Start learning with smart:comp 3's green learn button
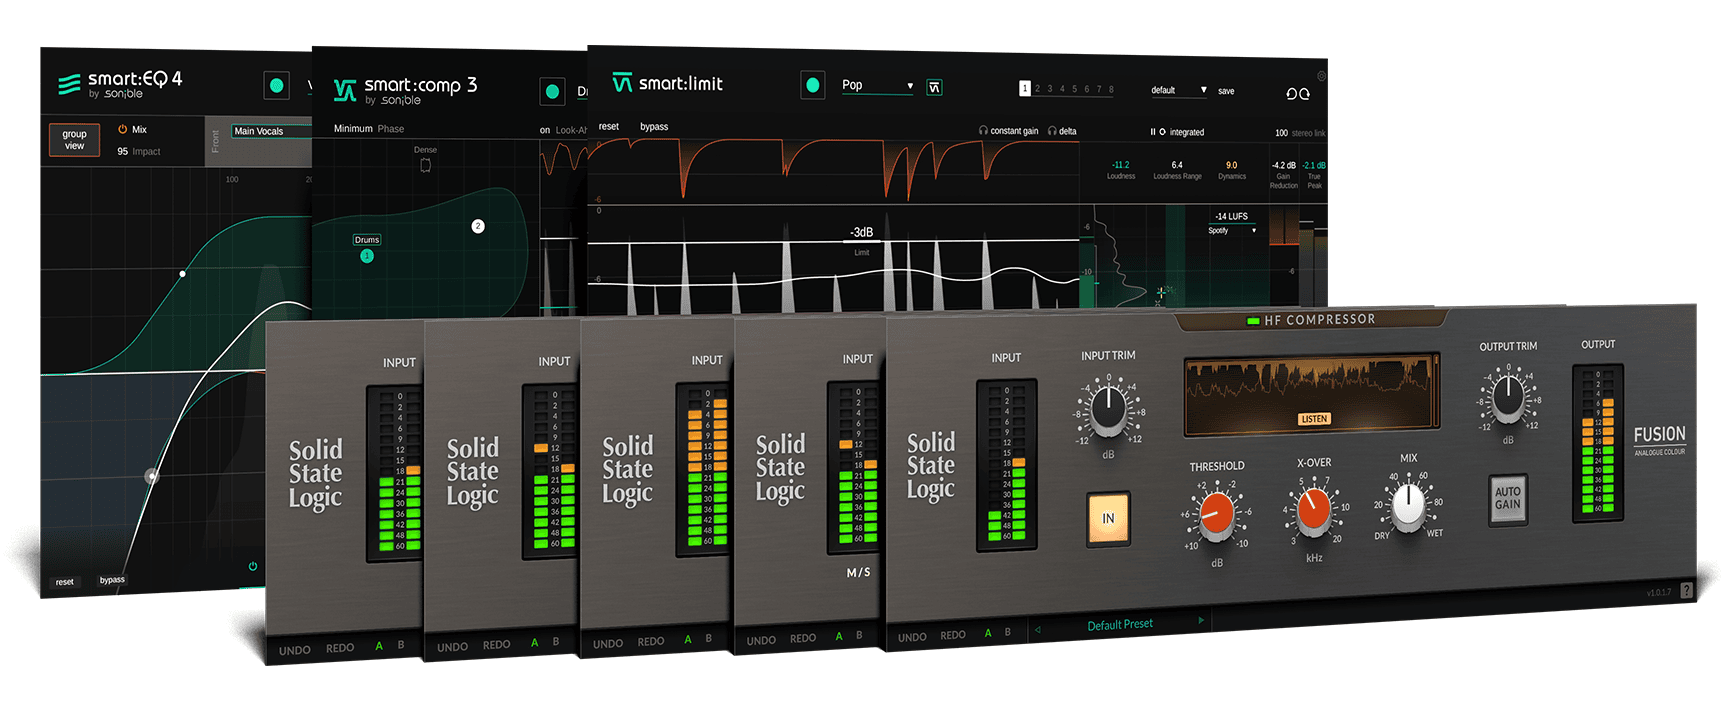The height and width of the screenshot is (711, 1724). [x=552, y=92]
